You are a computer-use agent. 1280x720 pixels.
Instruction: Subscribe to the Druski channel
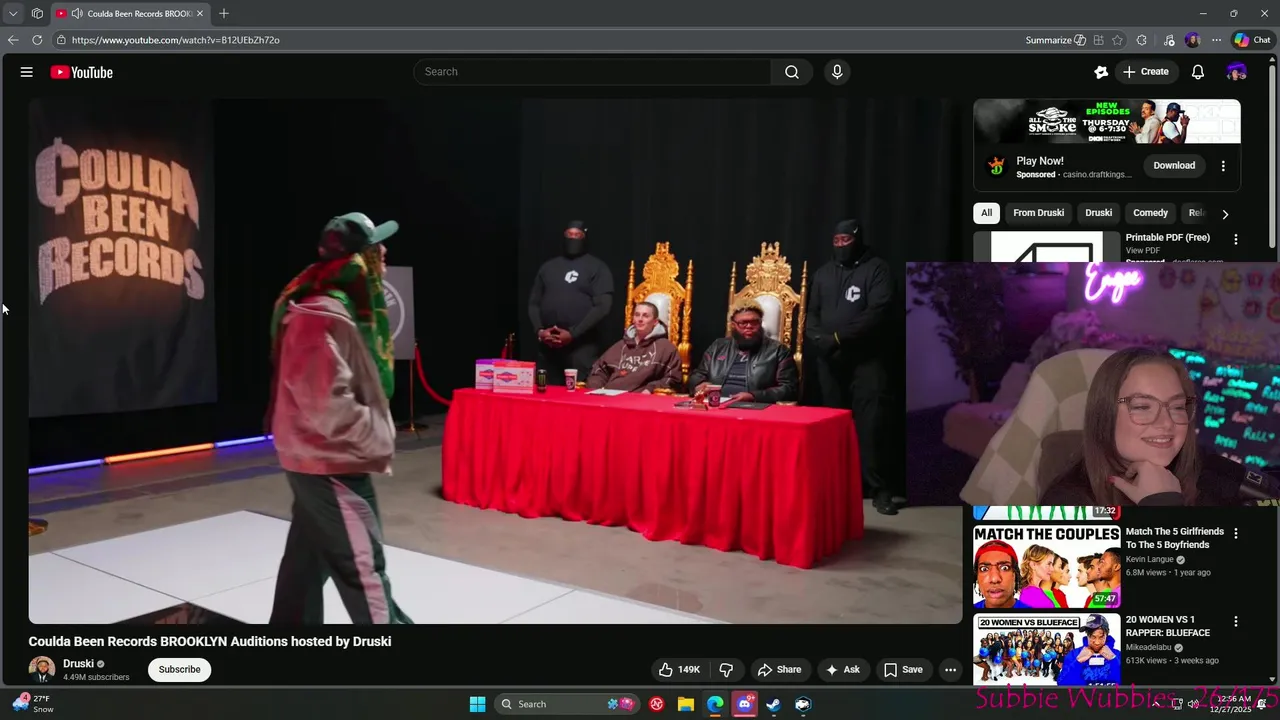pyautogui.click(x=180, y=670)
